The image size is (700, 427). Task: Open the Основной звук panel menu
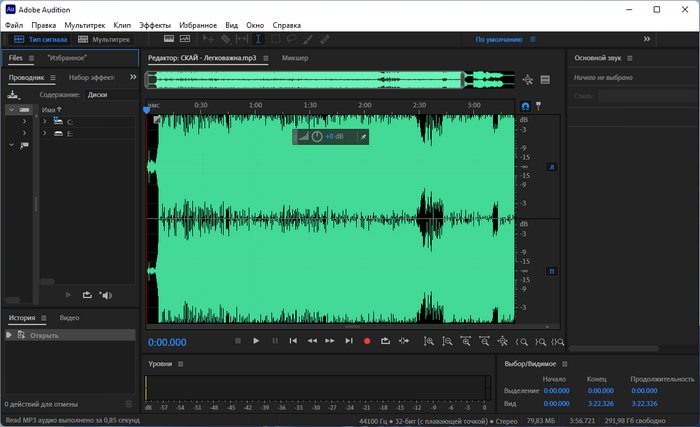click(x=629, y=58)
